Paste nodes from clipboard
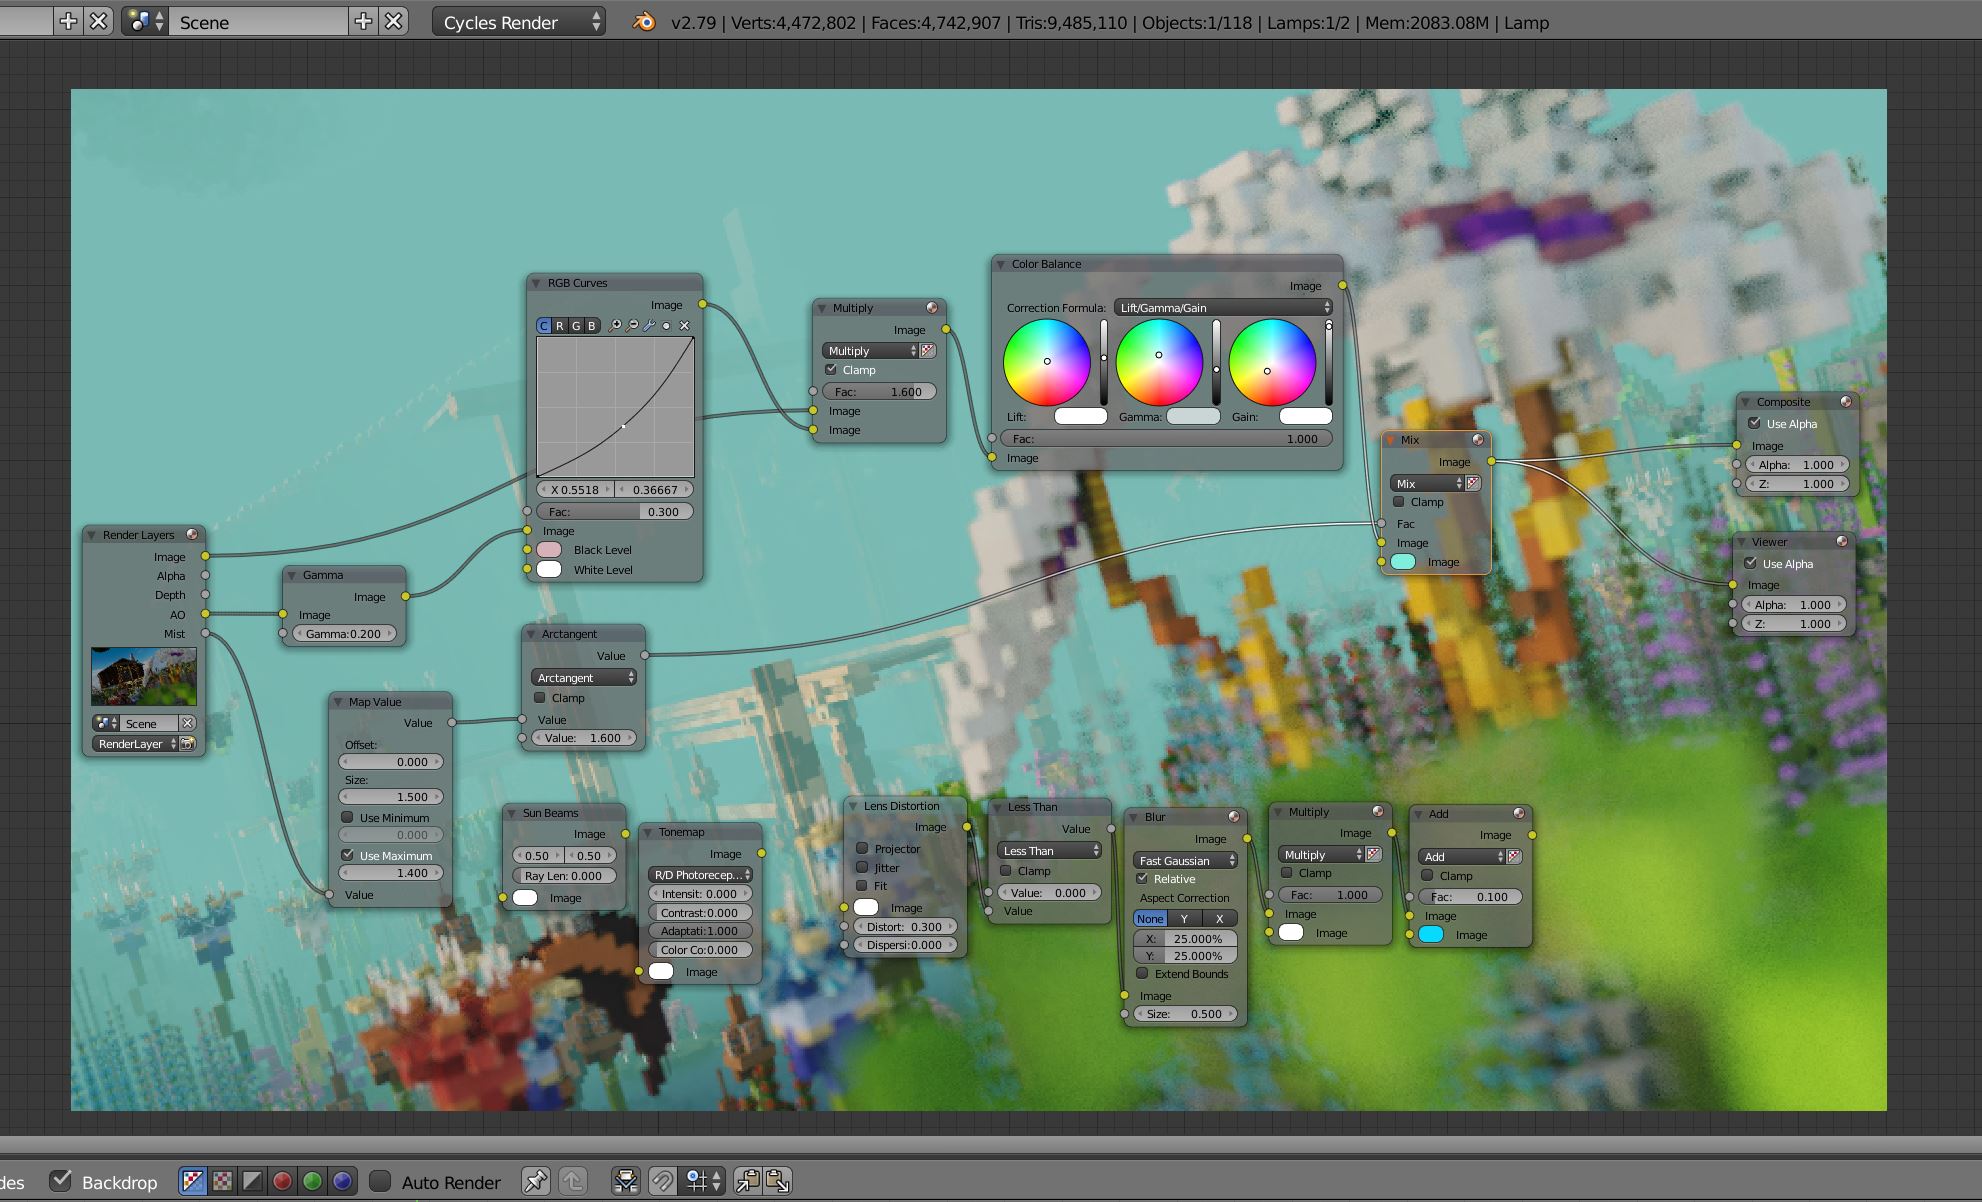The height and width of the screenshot is (1202, 1982). point(778,1181)
